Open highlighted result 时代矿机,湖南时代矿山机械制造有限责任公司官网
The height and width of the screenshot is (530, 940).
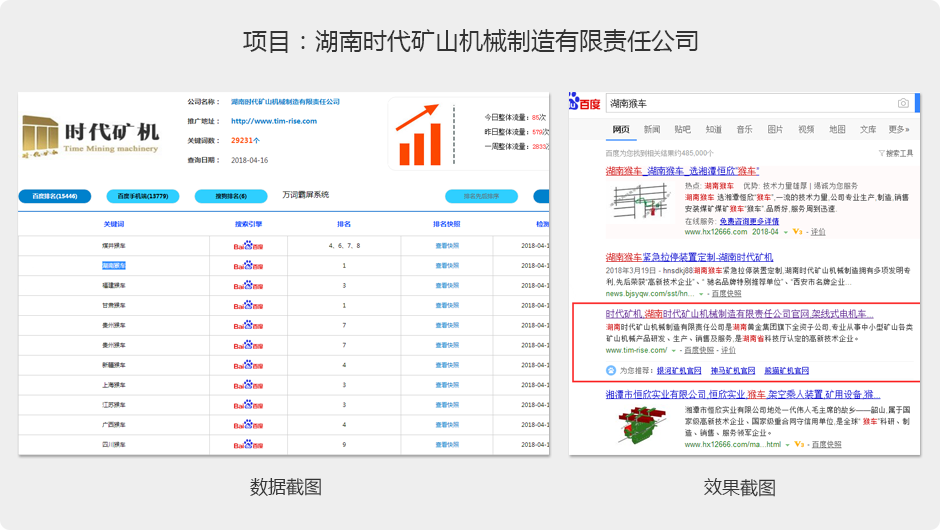click(x=739, y=314)
